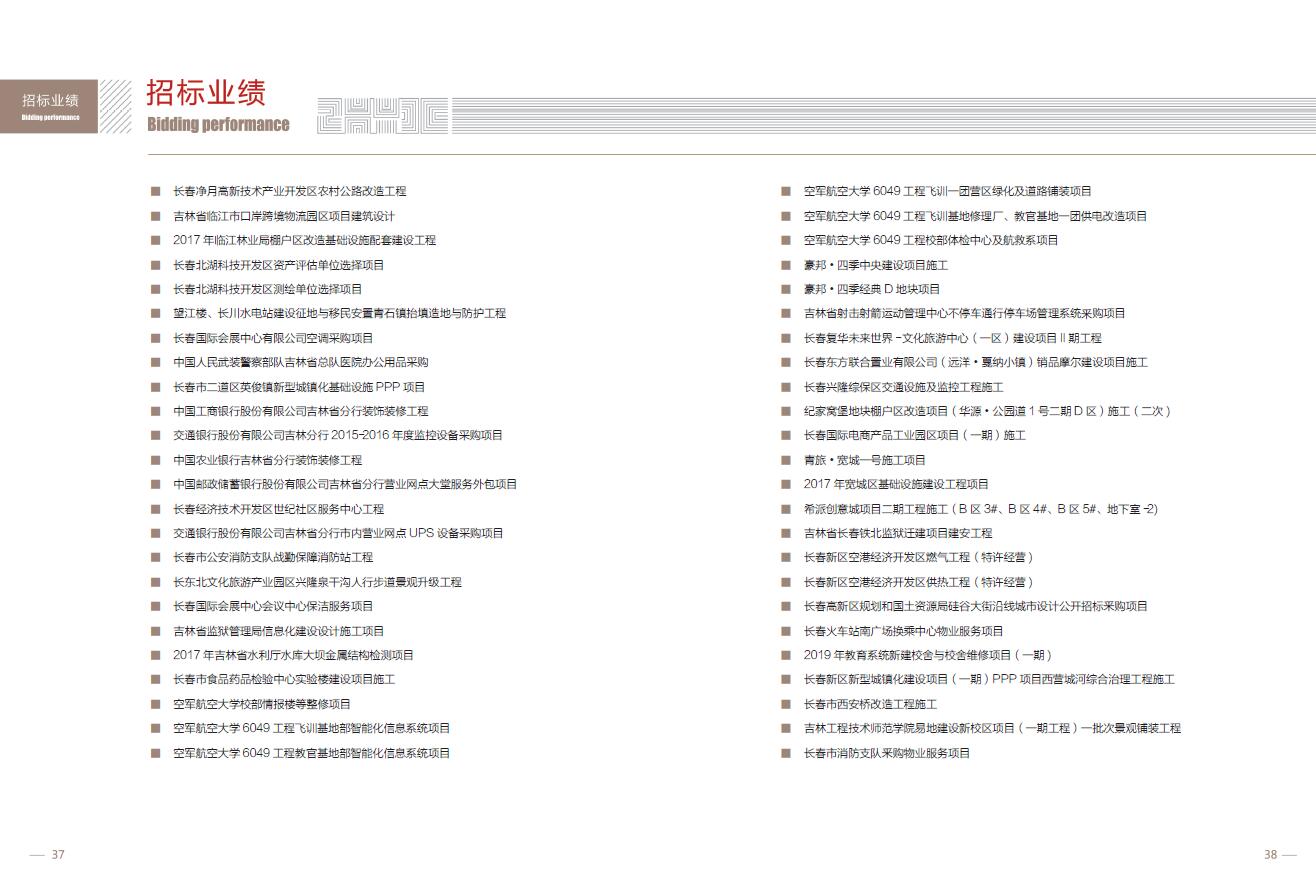Click the brown 招标业绩 side tab
This screenshot has height=892, width=1316.
(50, 105)
